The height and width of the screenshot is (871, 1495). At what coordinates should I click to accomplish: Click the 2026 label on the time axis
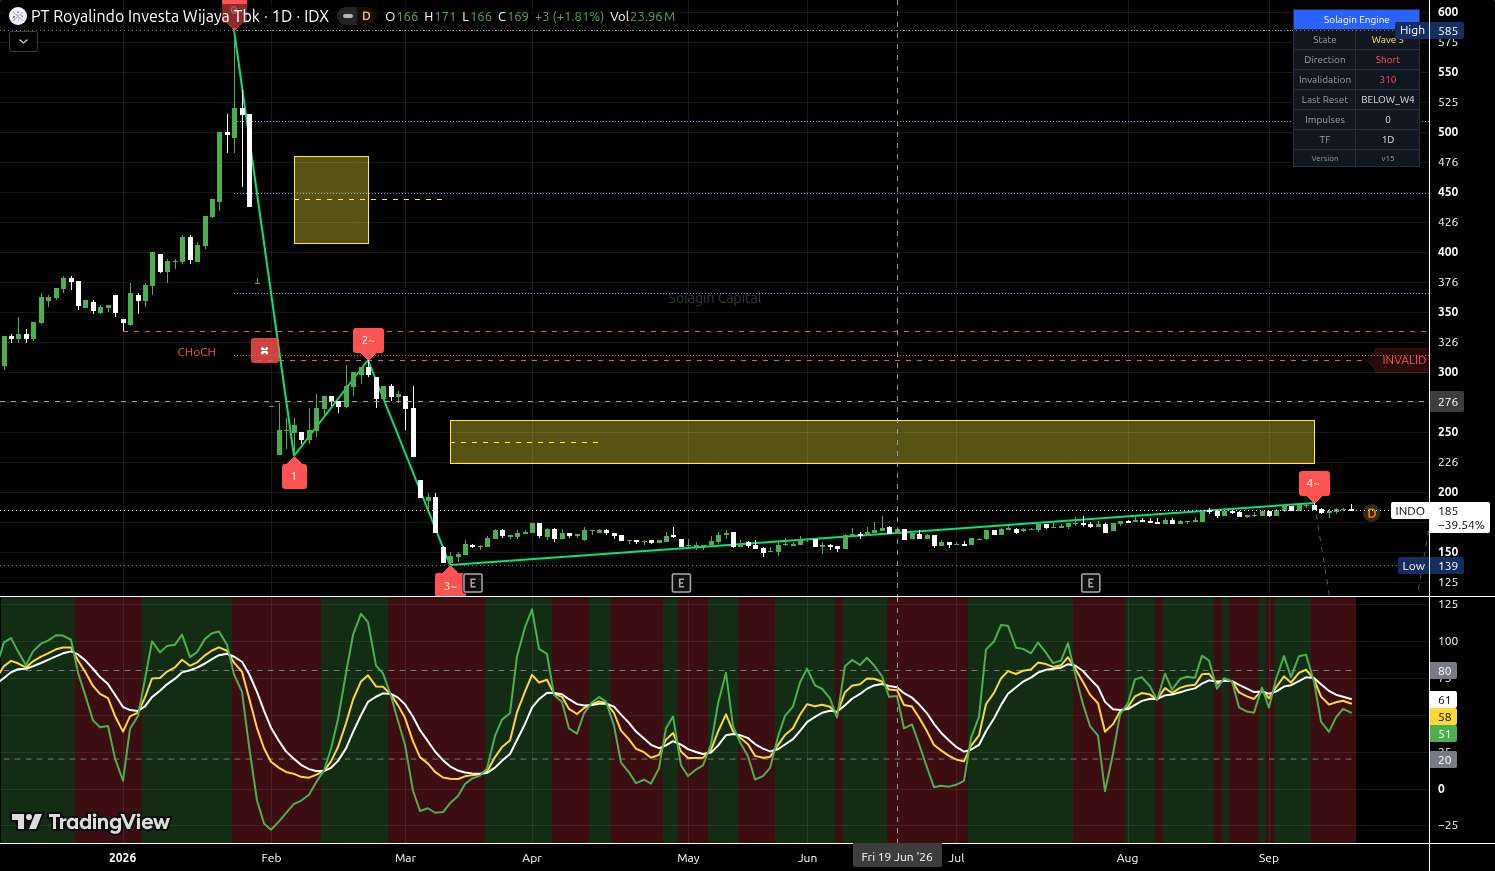tap(122, 858)
